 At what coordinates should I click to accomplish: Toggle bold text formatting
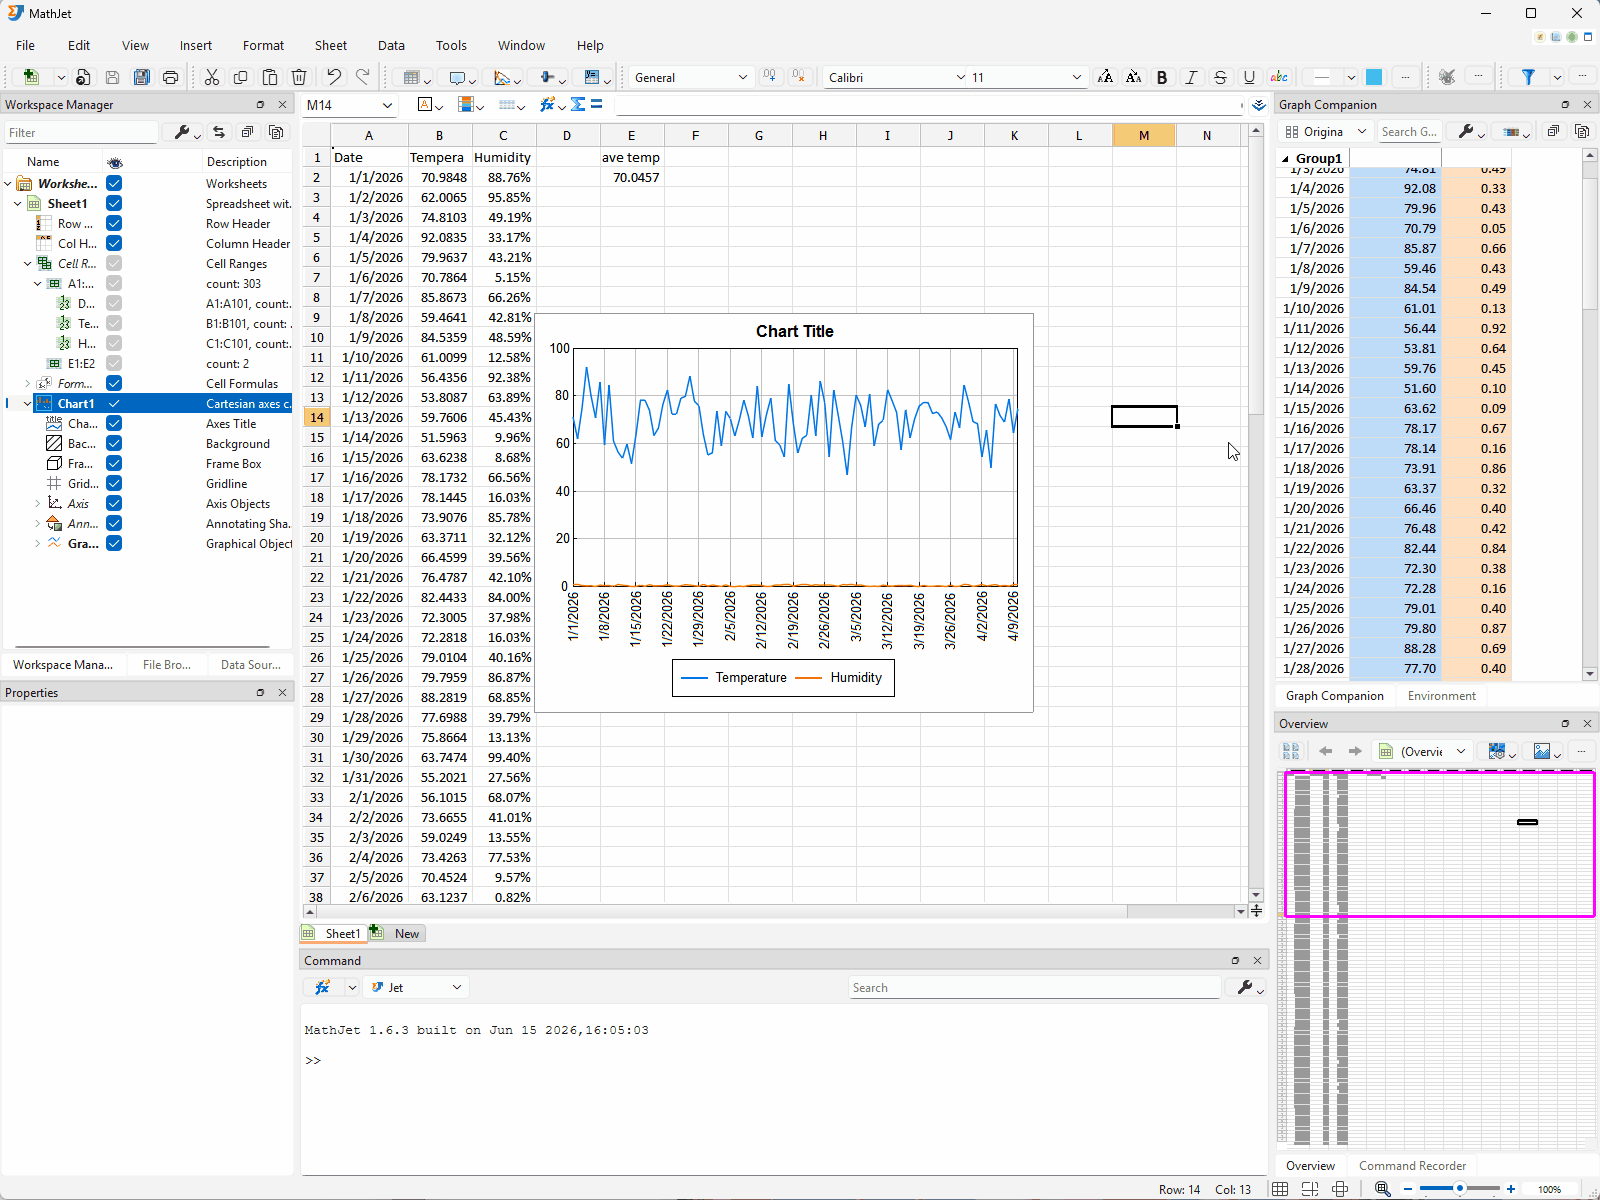pyautogui.click(x=1162, y=77)
